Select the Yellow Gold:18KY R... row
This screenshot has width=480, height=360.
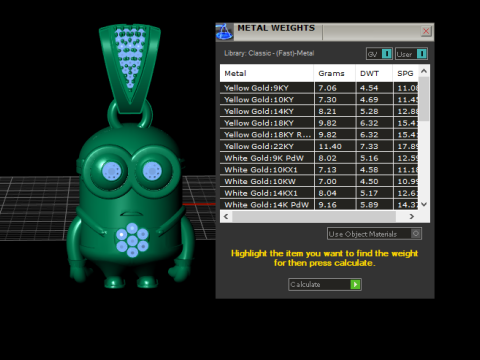[x=319, y=135]
